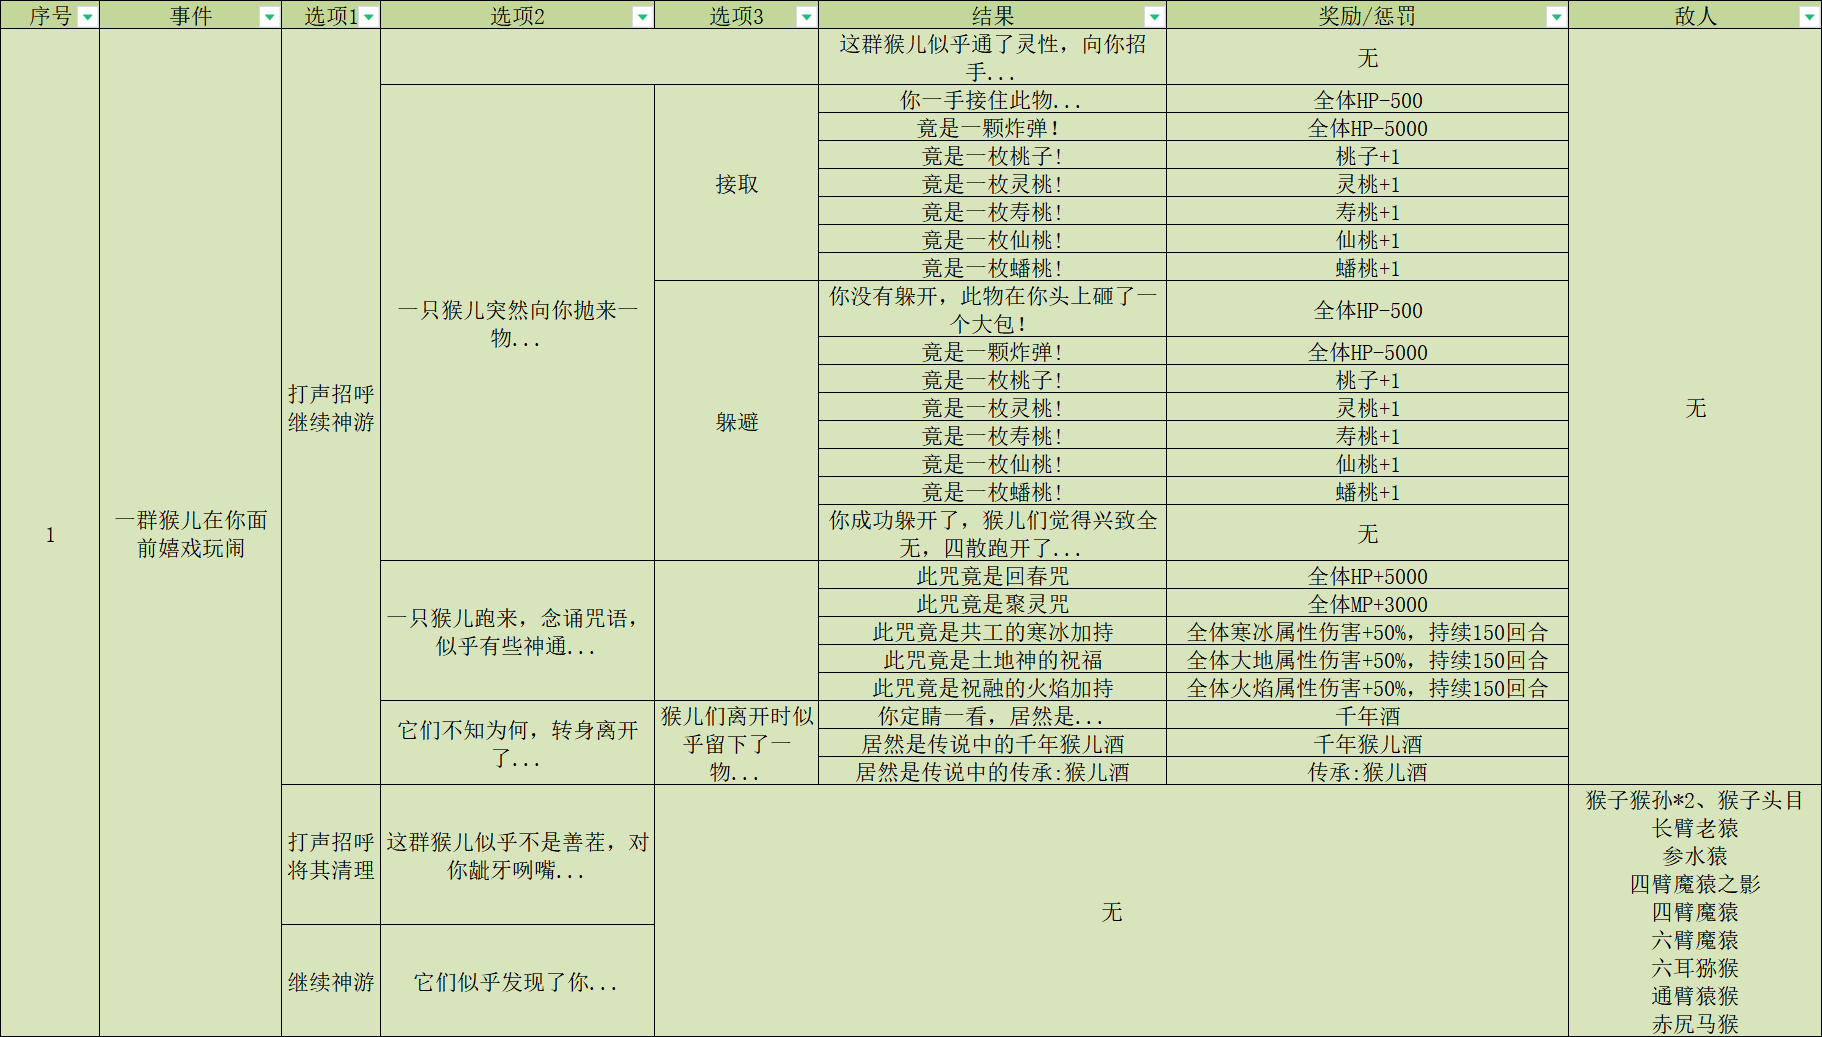The width and height of the screenshot is (1822, 1037).
Task: Select cell 一只猴儿突然向你抛来一物
Action: point(517,323)
